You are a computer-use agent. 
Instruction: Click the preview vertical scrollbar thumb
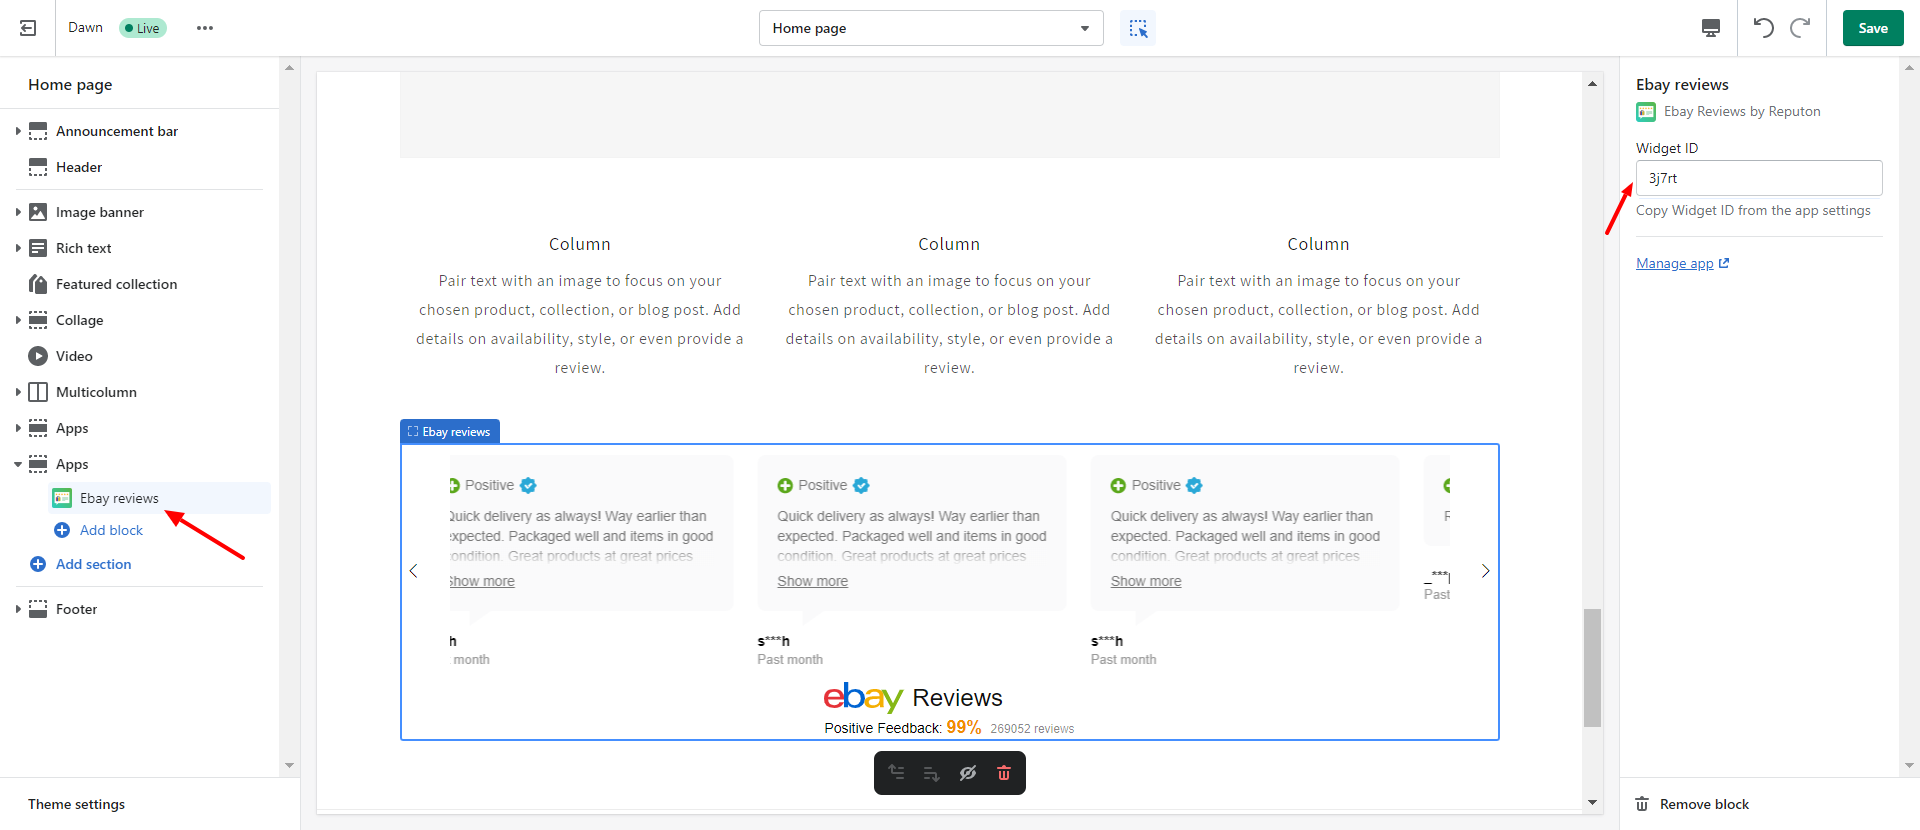1592,667
